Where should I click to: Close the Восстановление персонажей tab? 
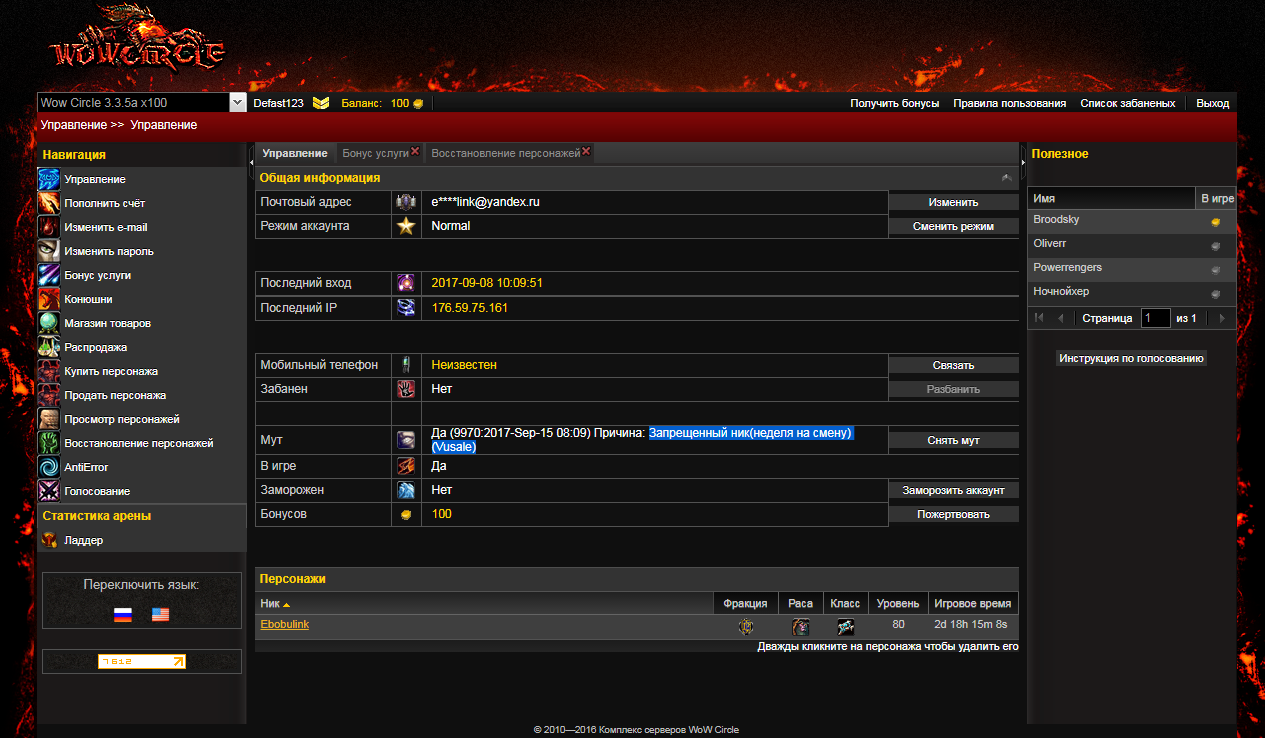coord(586,152)
